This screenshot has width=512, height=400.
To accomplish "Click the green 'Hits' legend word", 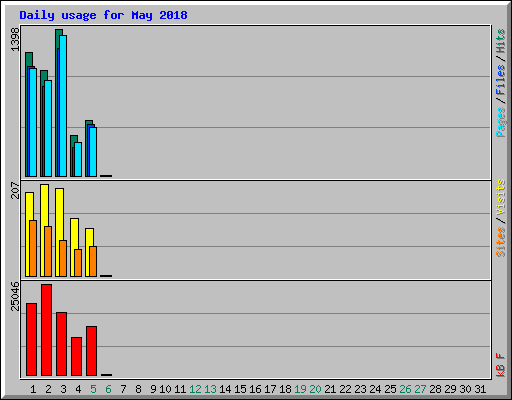I will coord(501,41).
